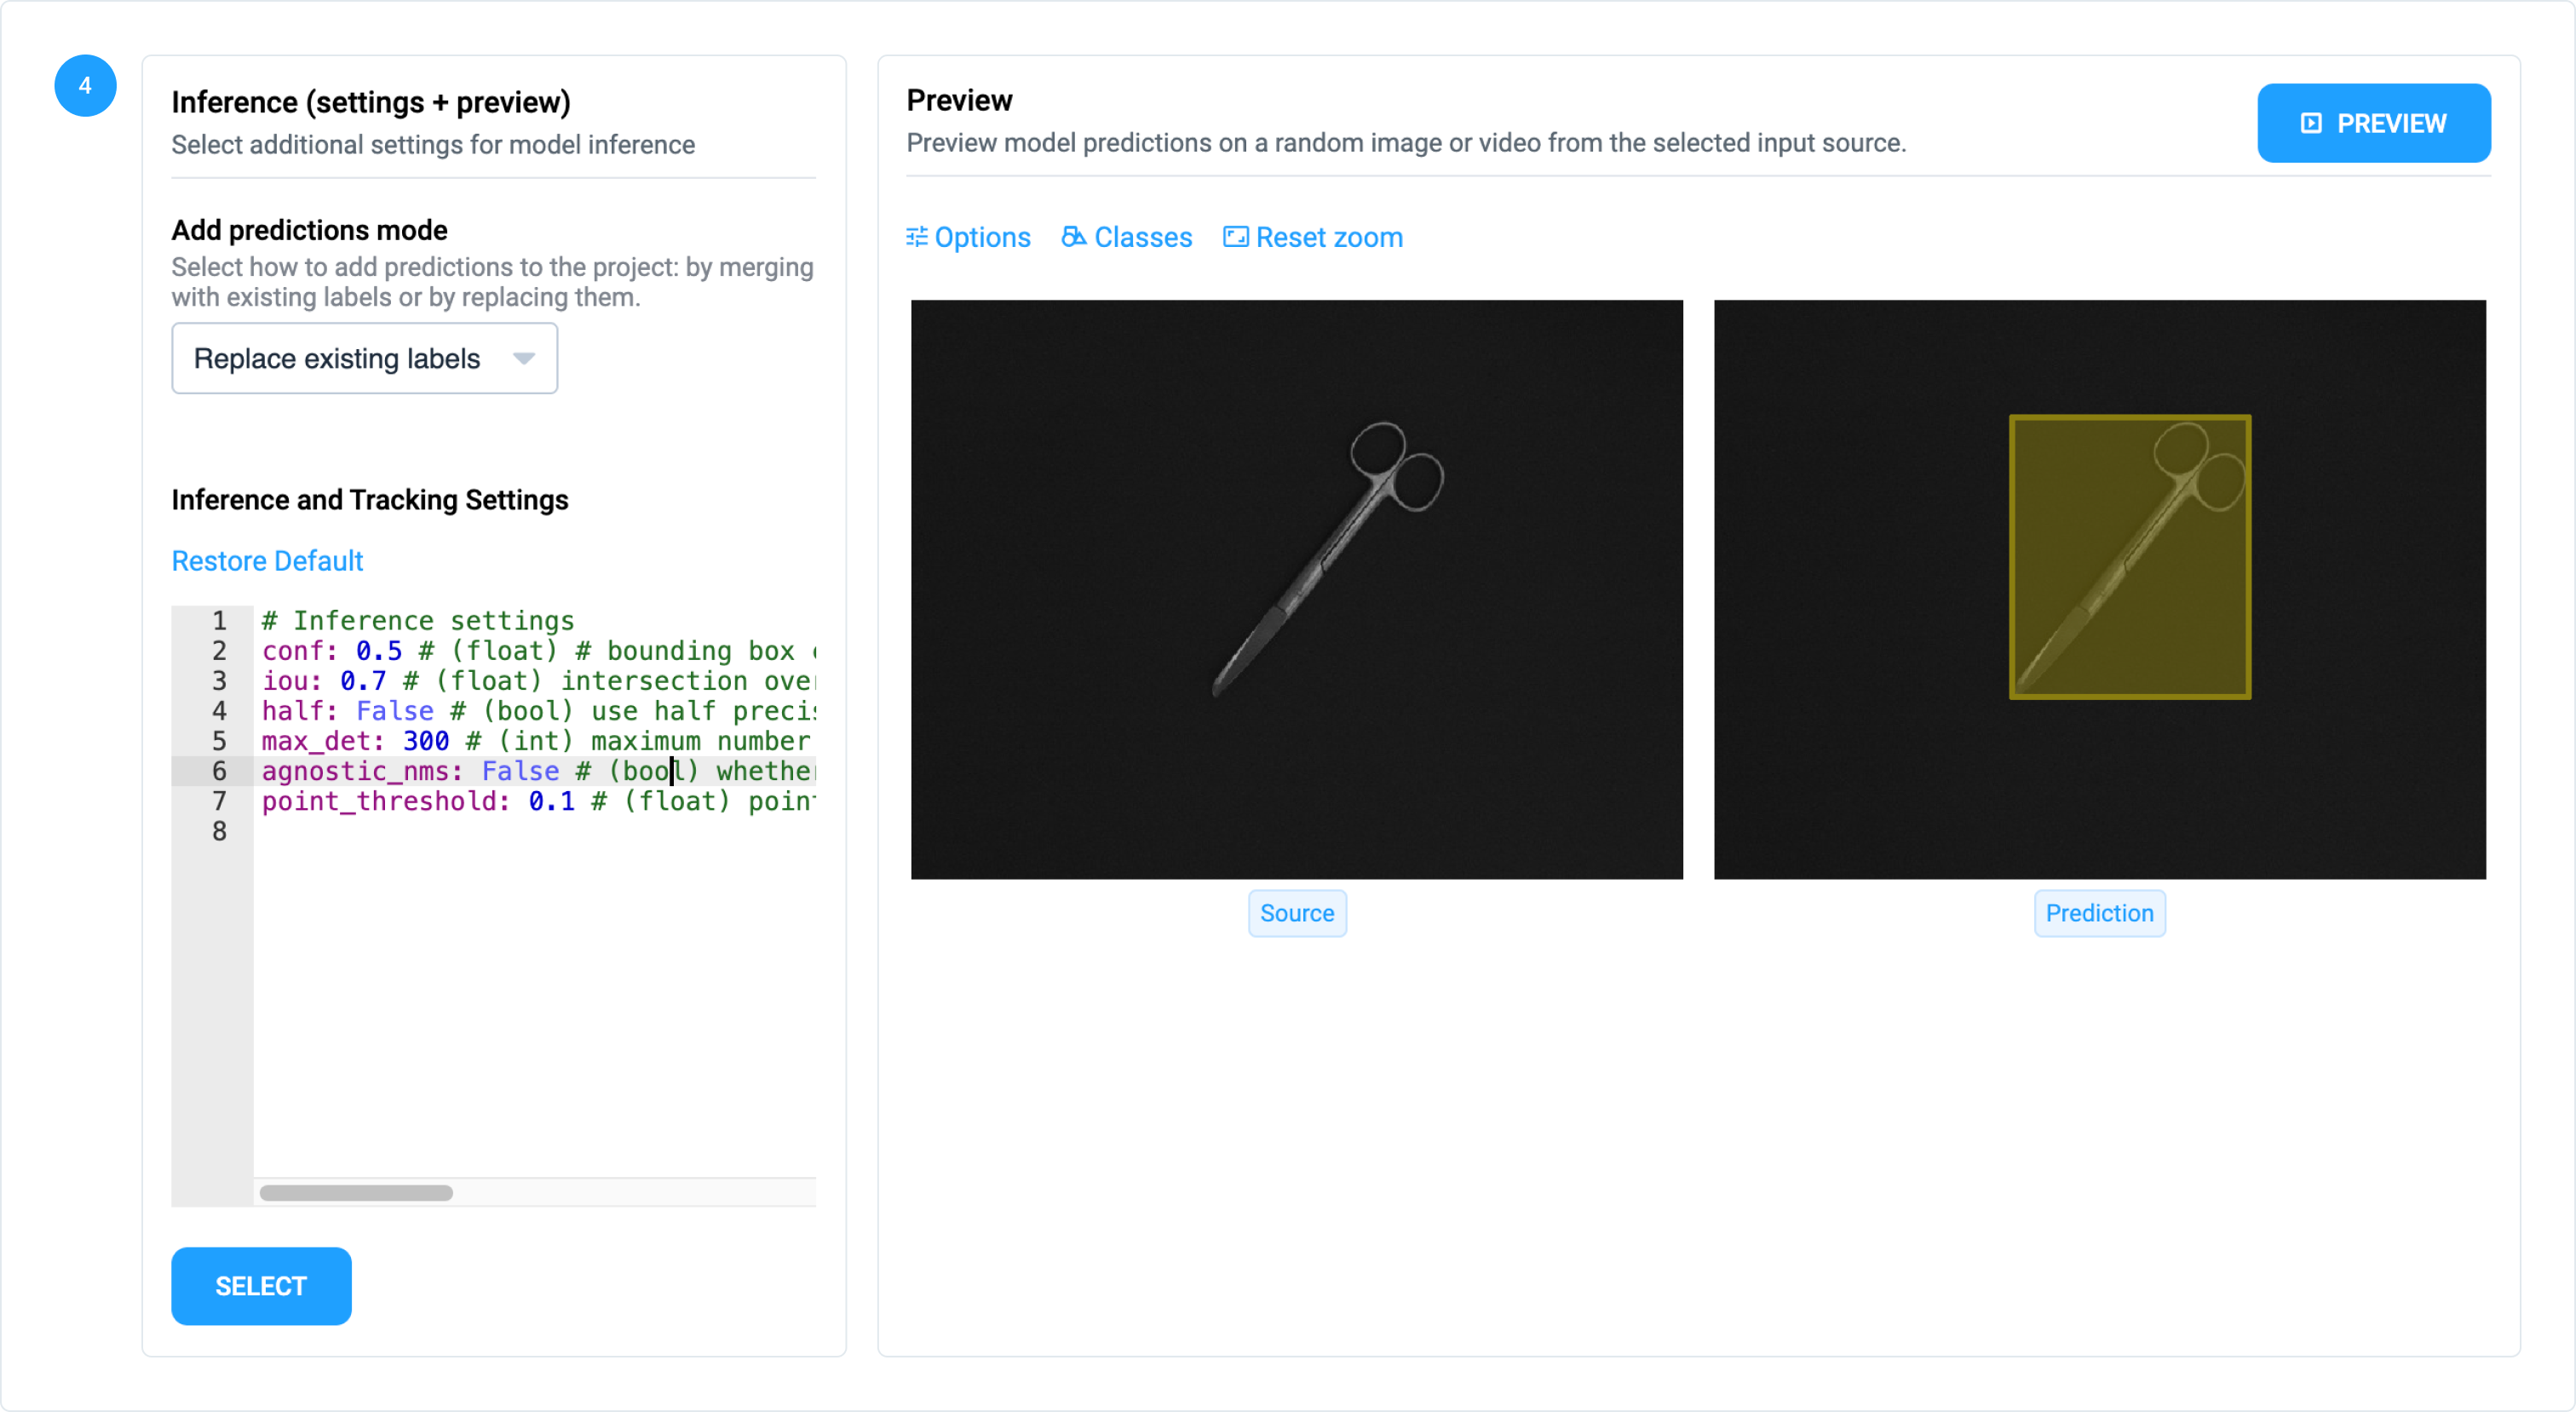Click the Prediction label tag
Image resolution: width=2576 pixels, height=1412 pixels.
2099,913
